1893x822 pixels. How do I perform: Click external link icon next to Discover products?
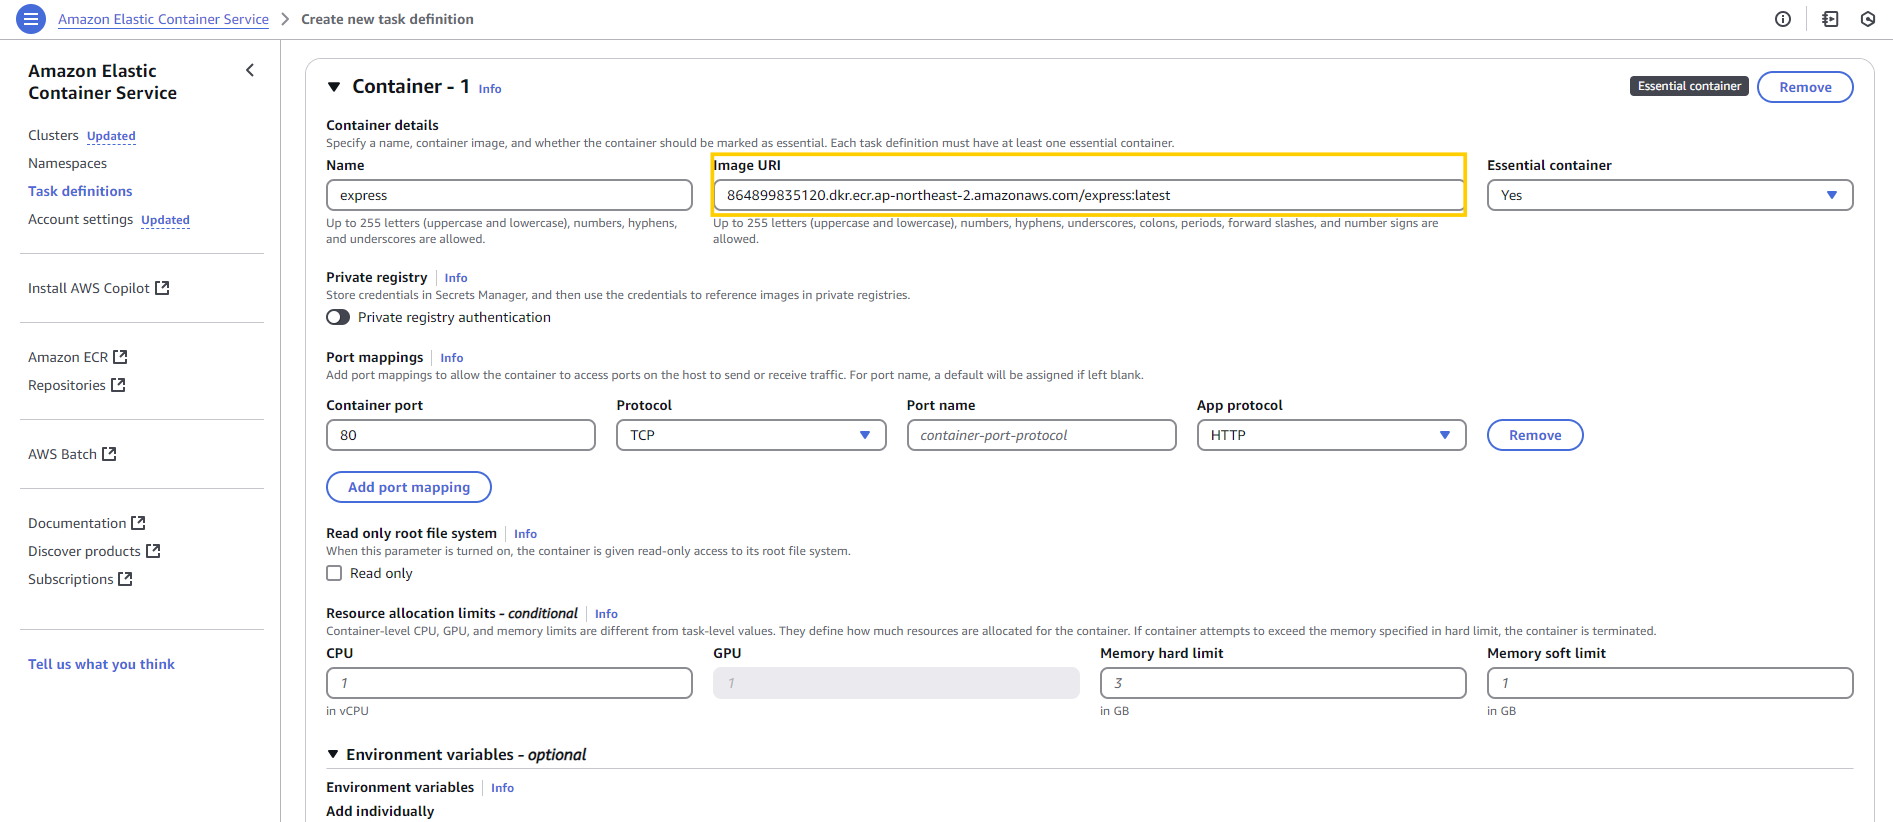153,551
